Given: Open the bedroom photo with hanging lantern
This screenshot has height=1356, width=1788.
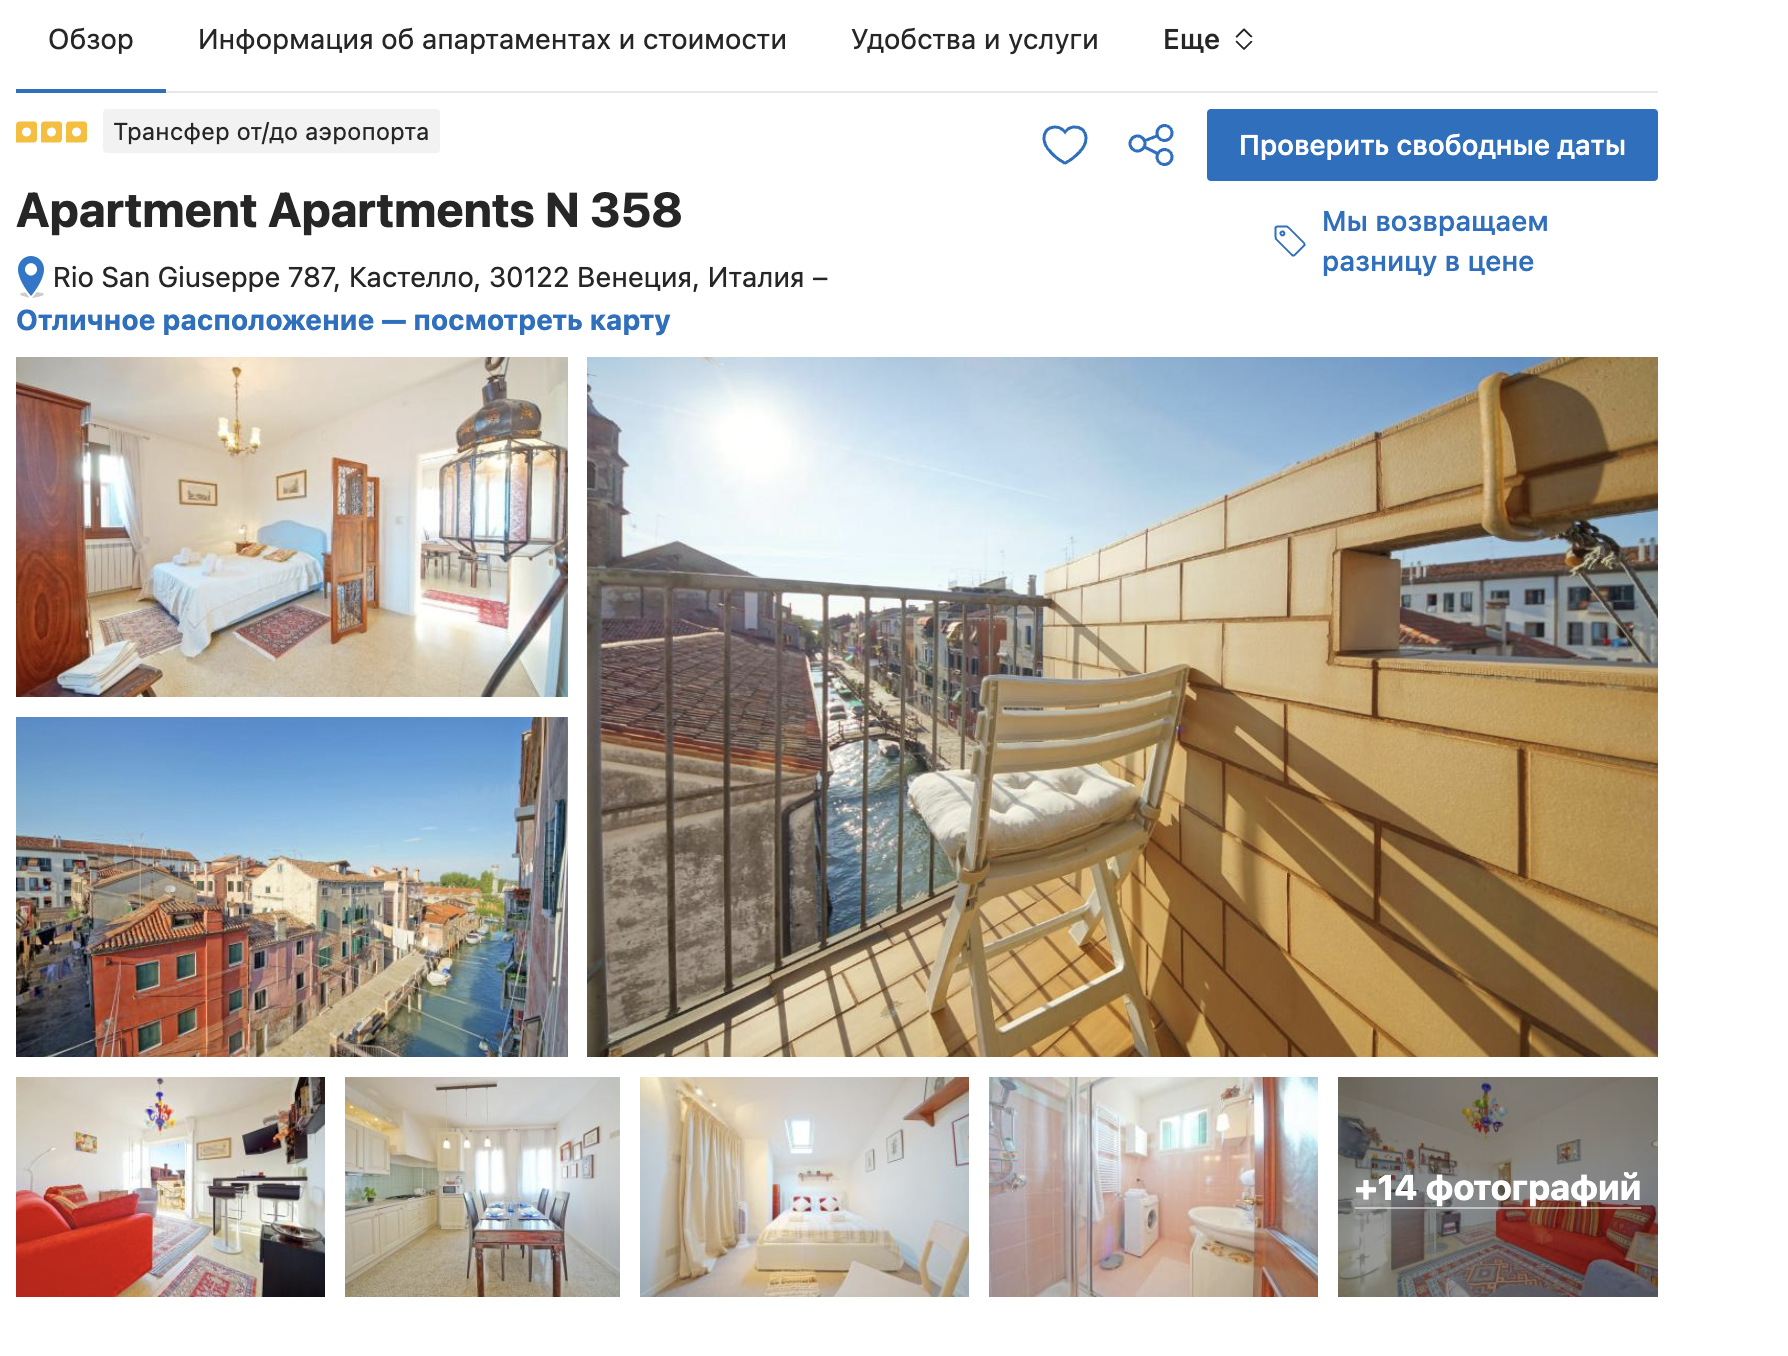Looking at the screenshot, I should point(292,527).
